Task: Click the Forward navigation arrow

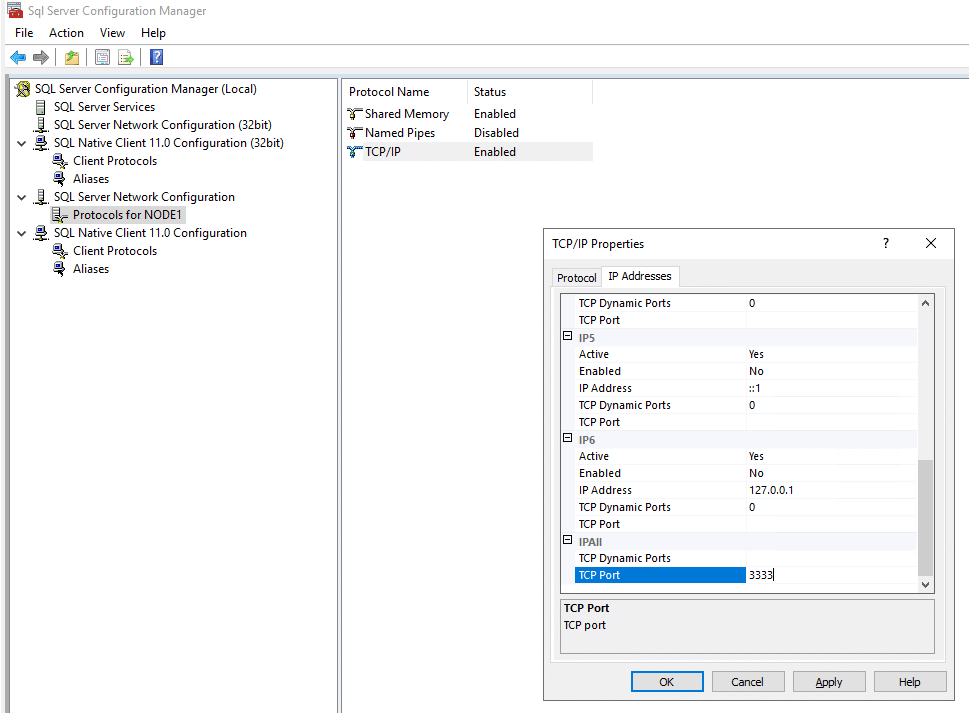Action: [x=38, y=57]
